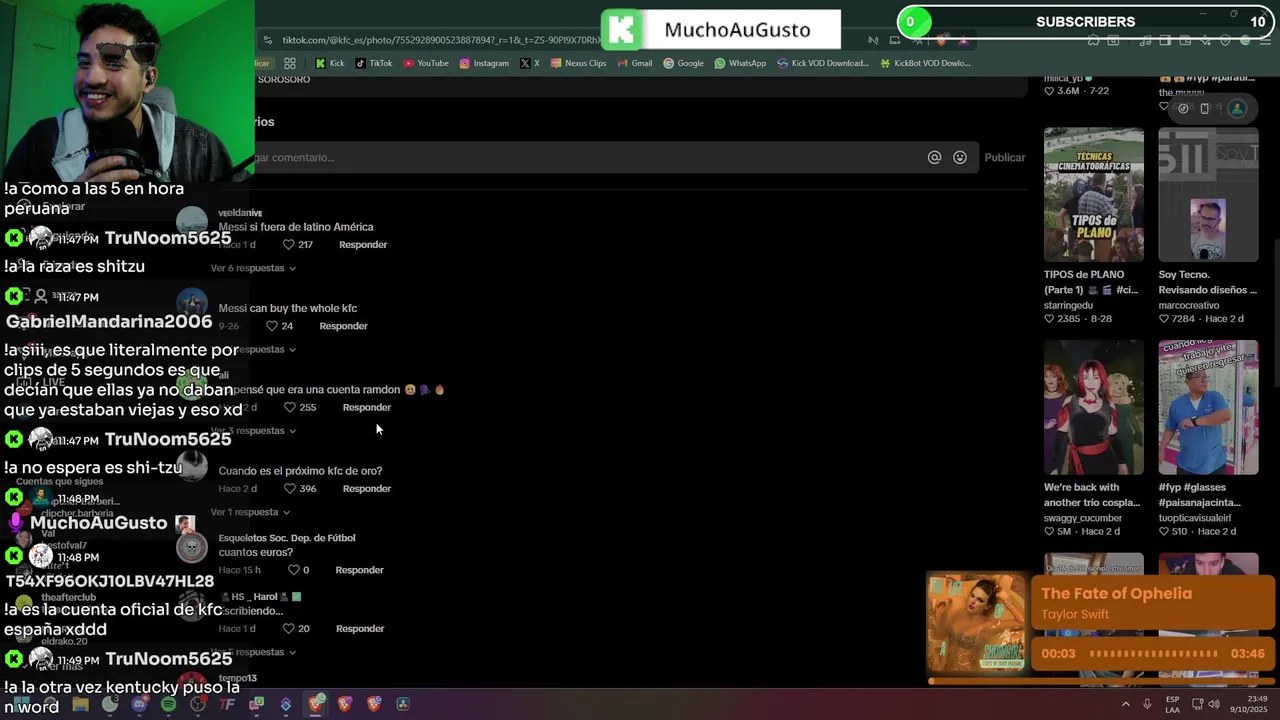
Task: Reply to 'Messi si fuera de latino América' comment
Action: click(x=363, y=245)
